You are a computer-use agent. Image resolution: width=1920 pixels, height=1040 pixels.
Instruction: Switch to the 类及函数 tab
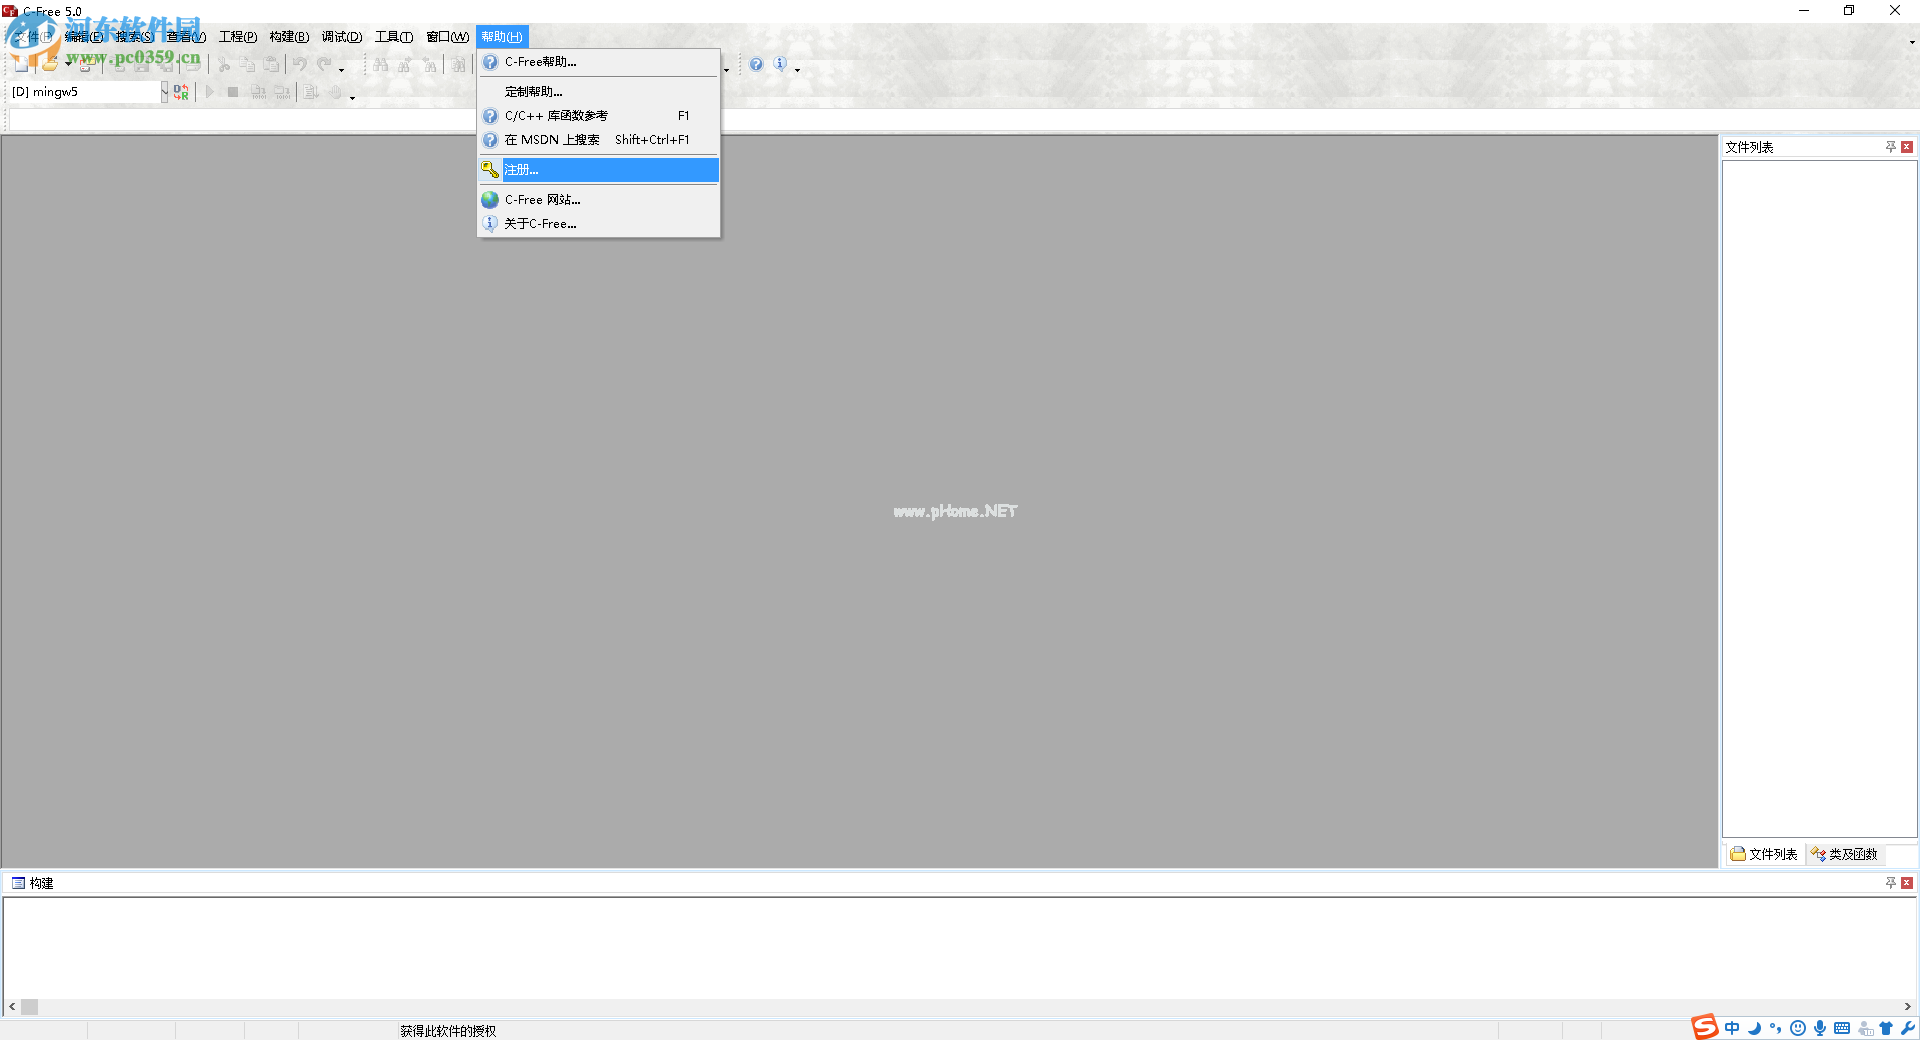[1845, 854]
